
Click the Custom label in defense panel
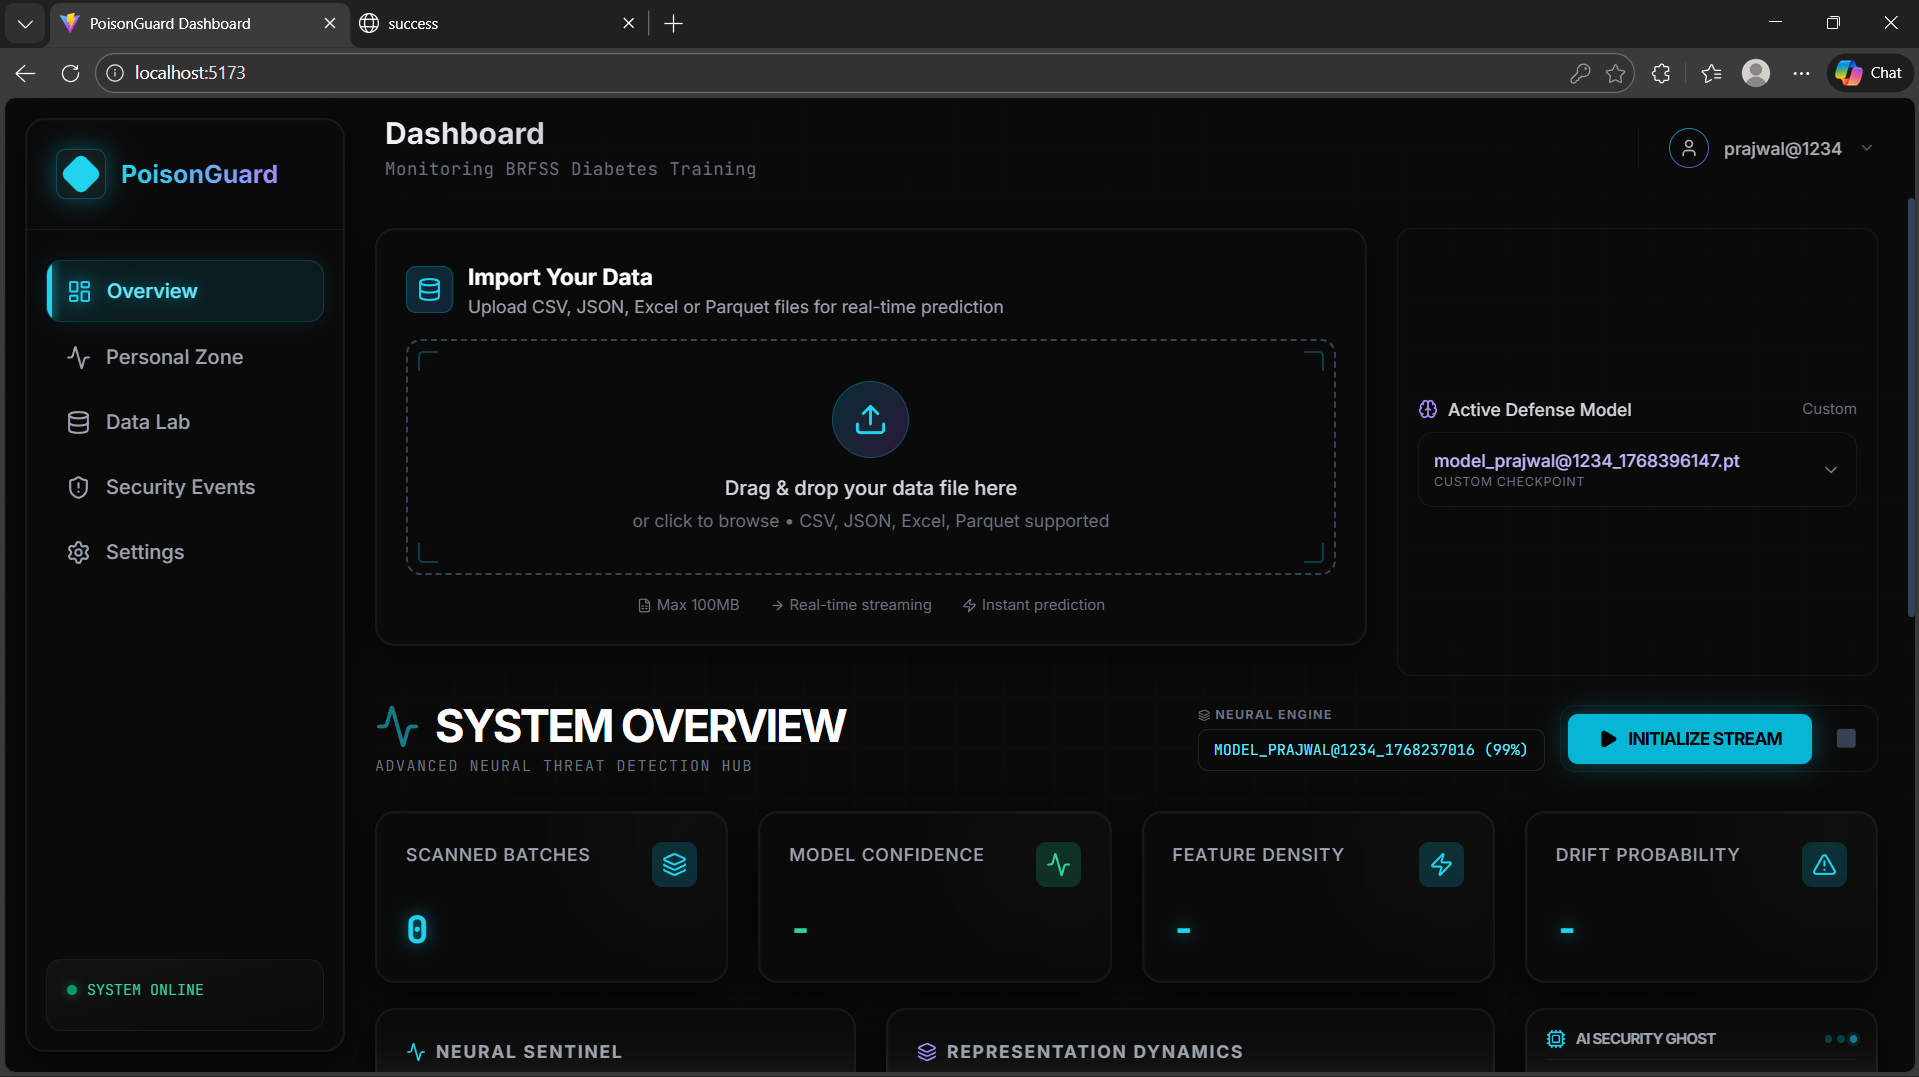click(1828, 409)
